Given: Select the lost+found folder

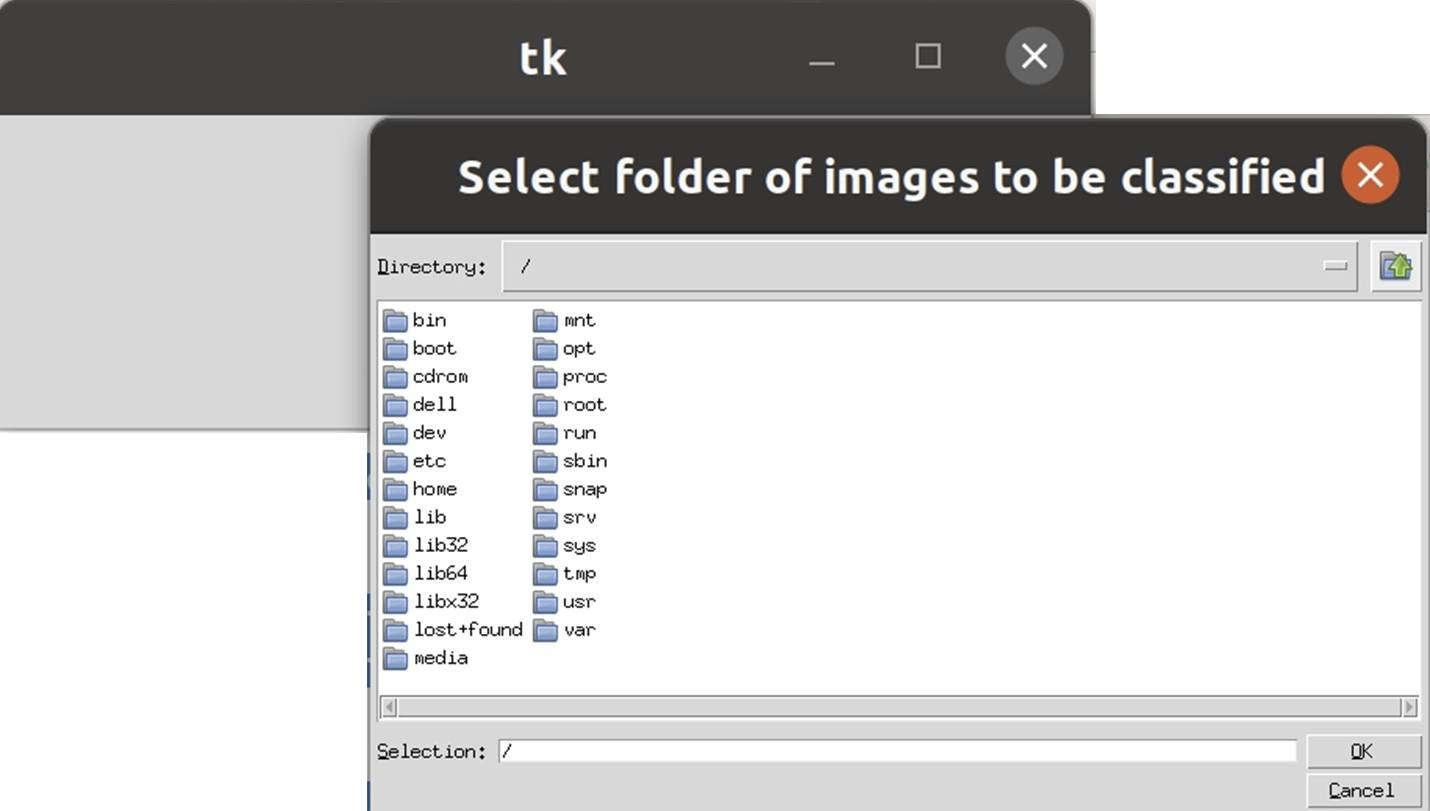Looking at the screenshot, I should click(x=467, y=630).
